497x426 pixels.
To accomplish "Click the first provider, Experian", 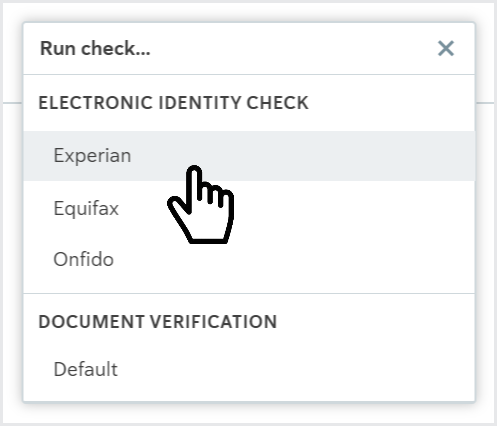I will pos(249,156).
